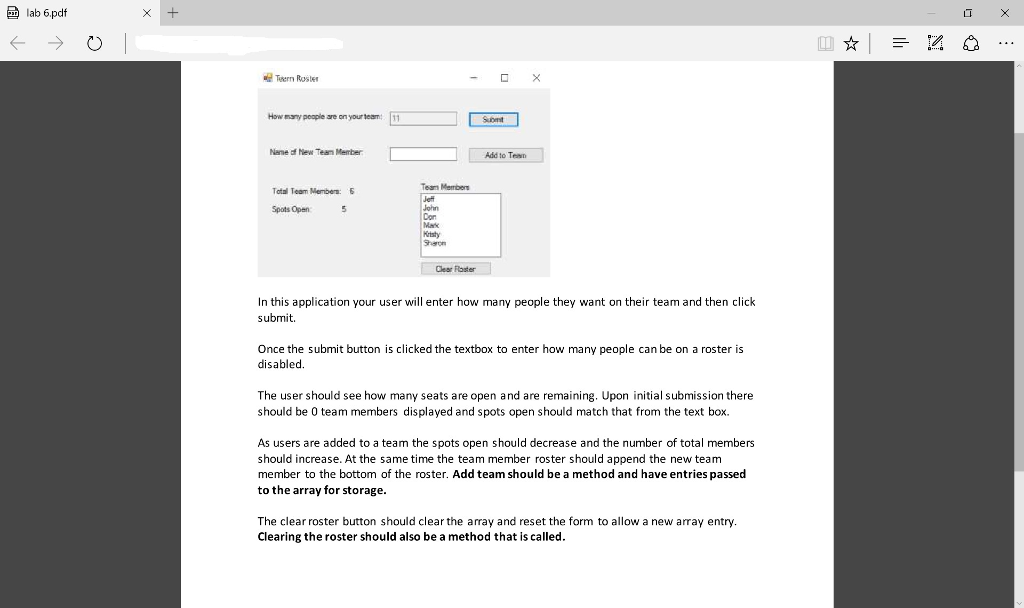
Task: Click the Clear Roster button
Action: tap(456, 268)
